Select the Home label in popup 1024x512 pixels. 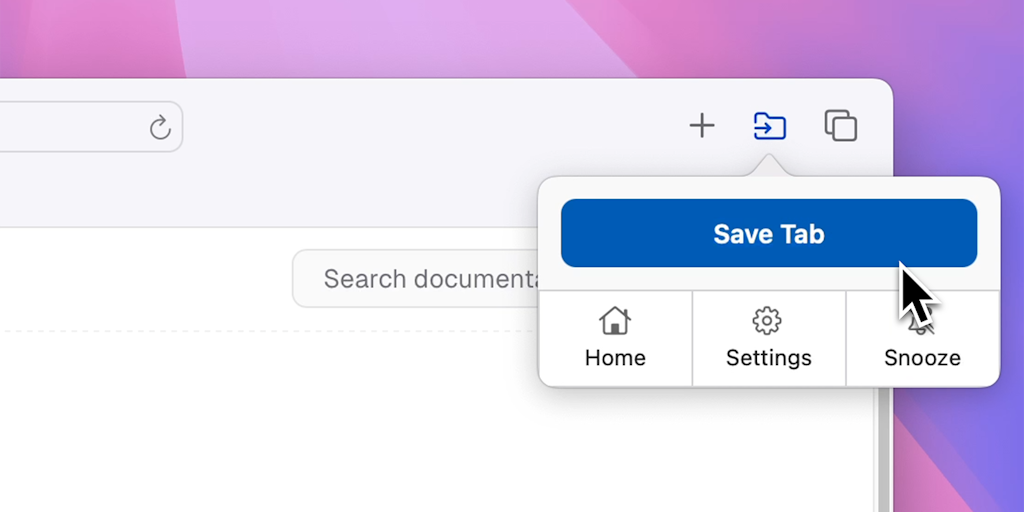click(x=615, y=358)
